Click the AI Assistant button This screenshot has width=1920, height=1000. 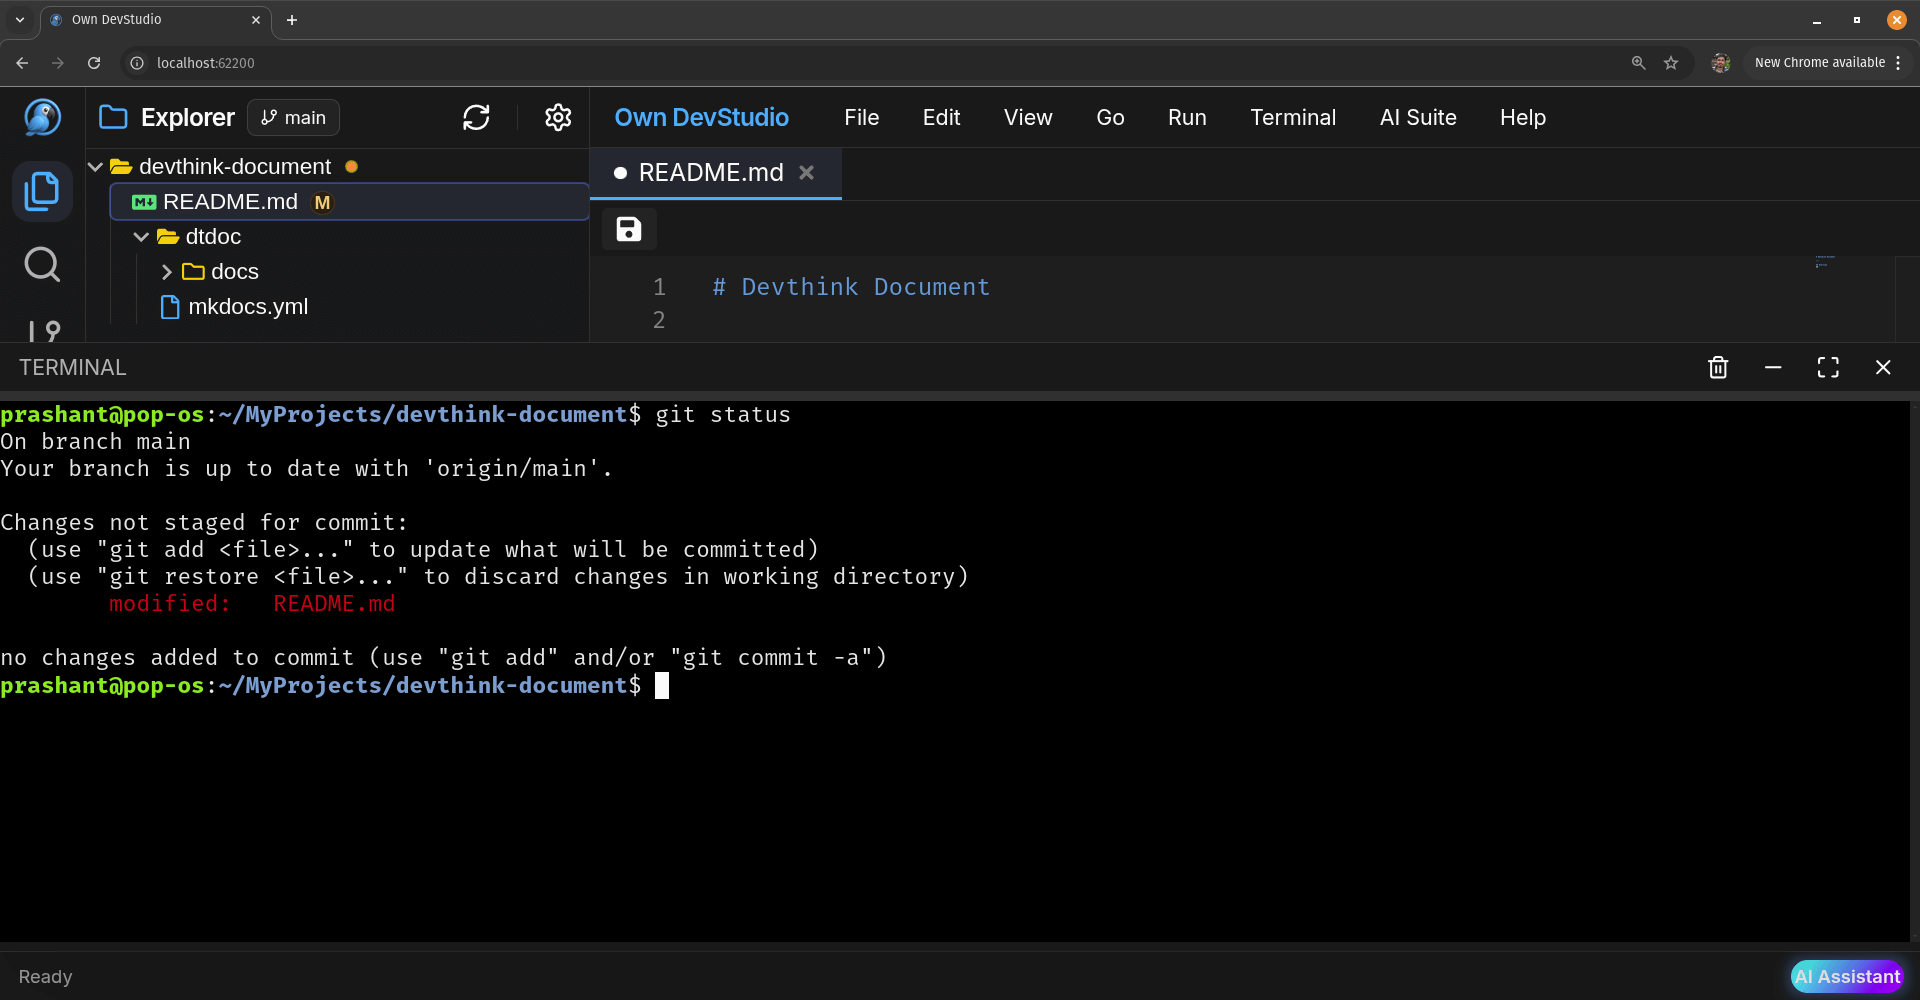click(1847, 976)
